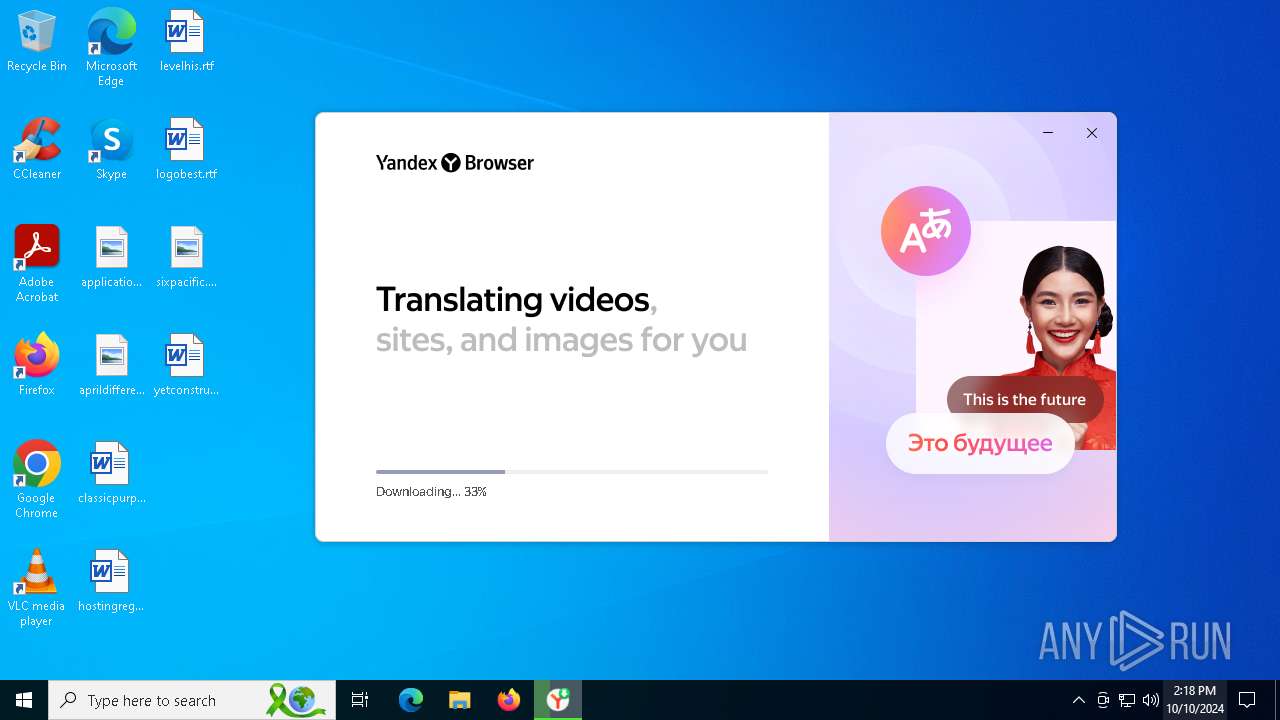Viewport: 1280px width, 720px height.
Task: Select the CCleaner desktop shortcut
Action: [37, 150]
